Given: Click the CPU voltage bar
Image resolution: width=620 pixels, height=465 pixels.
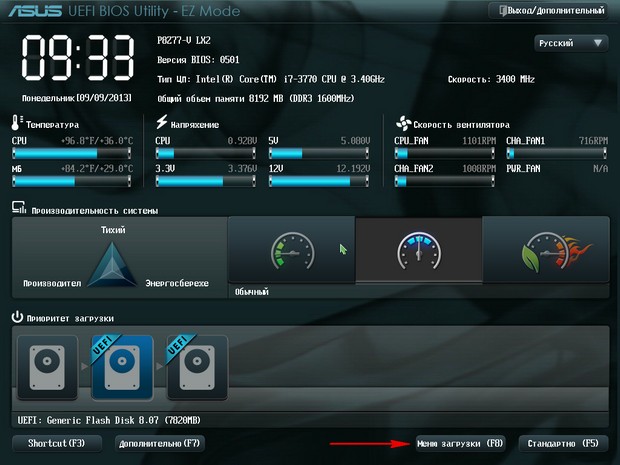Looking at the screenshot, I should tap(206, 153).
